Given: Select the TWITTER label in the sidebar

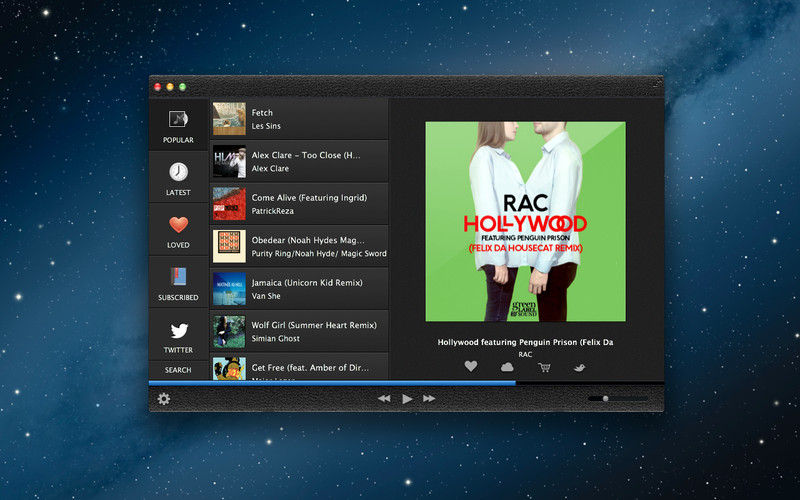Looking at the screenshot, I should [x=178, y=350].
